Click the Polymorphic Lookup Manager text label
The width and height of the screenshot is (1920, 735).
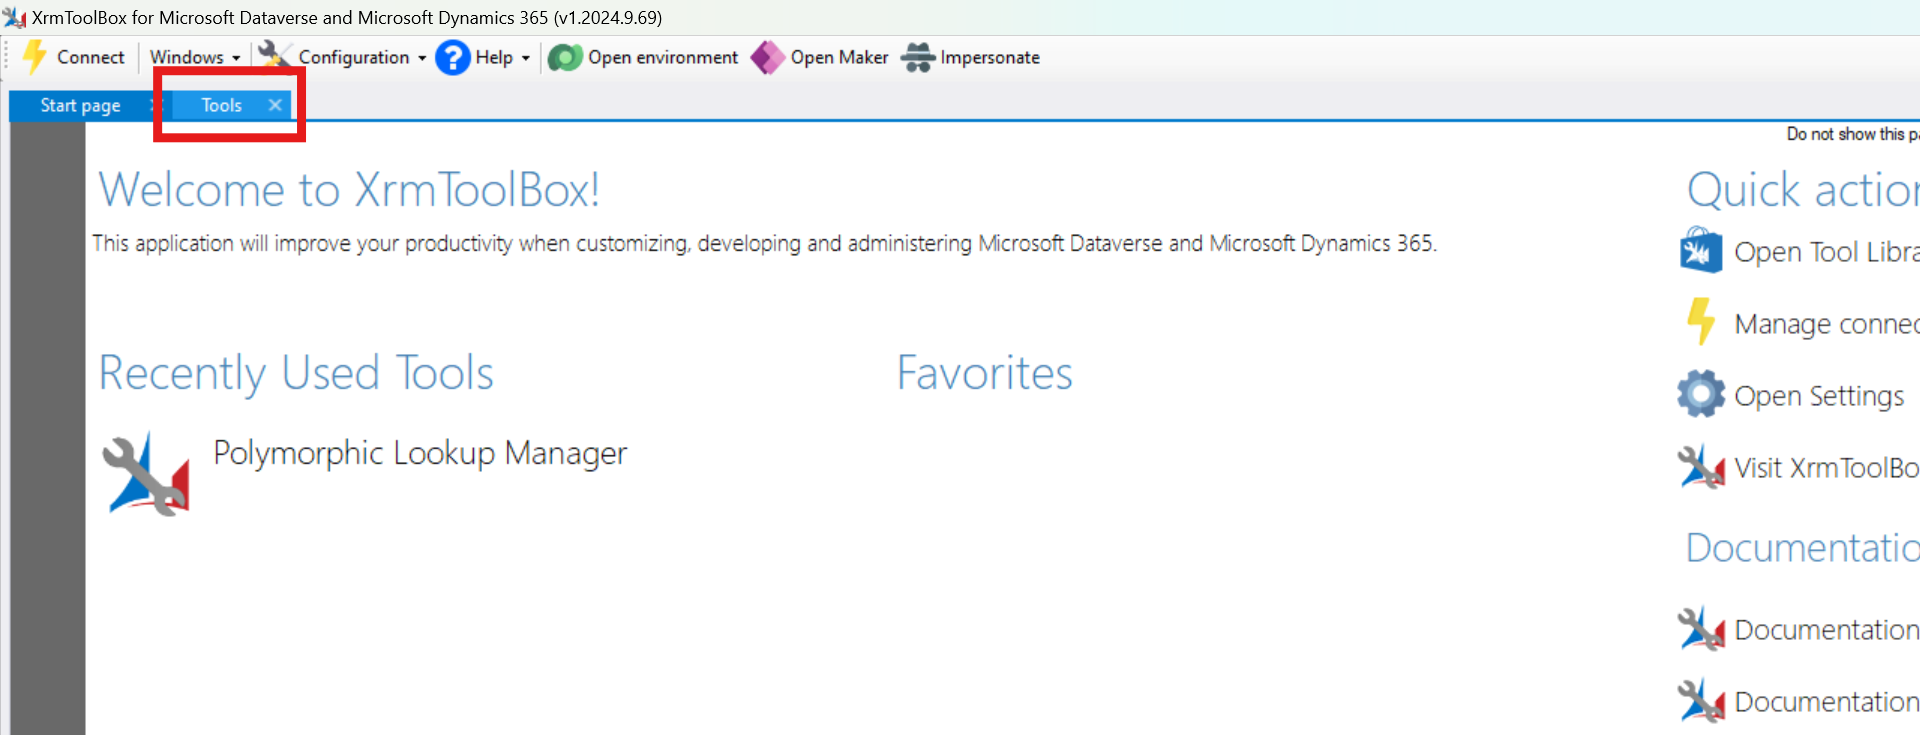tap(420, 453)
